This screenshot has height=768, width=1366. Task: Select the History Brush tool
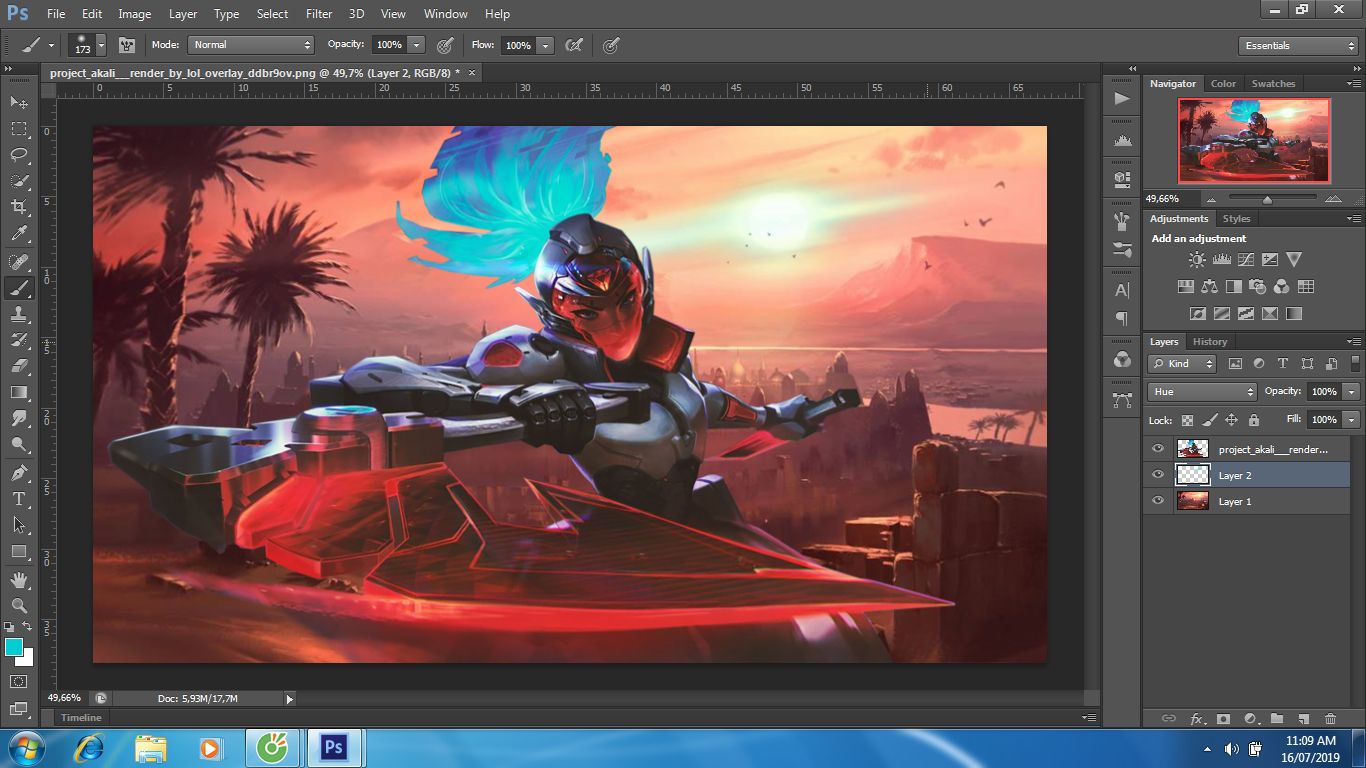coord(19,340)
